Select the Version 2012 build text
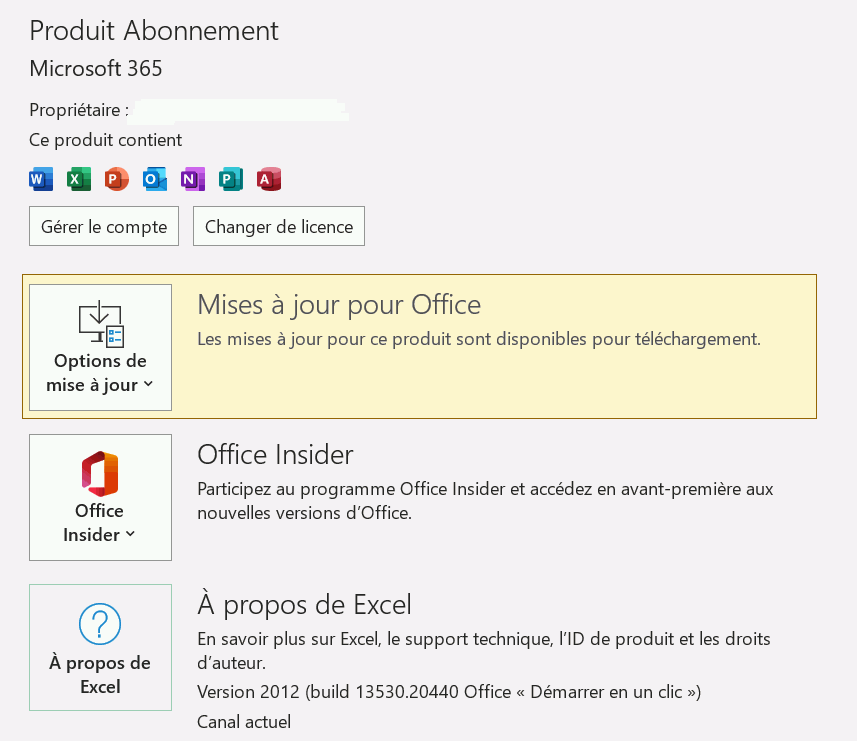The width and height of the screenshot is (857, 741). [449, 691]
